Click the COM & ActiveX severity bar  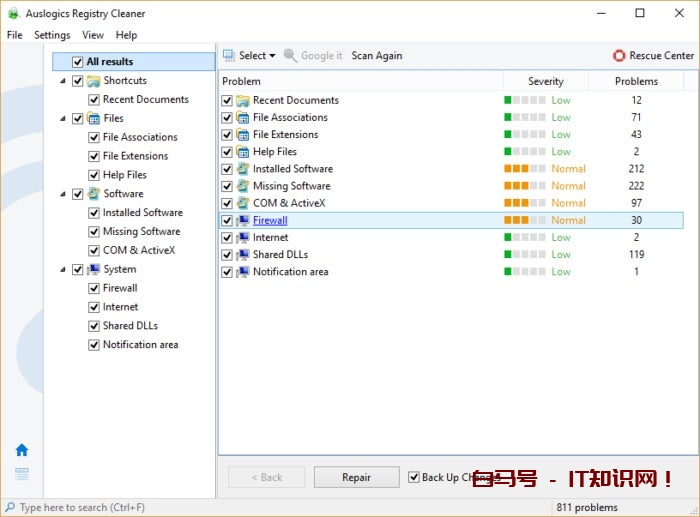525,203
